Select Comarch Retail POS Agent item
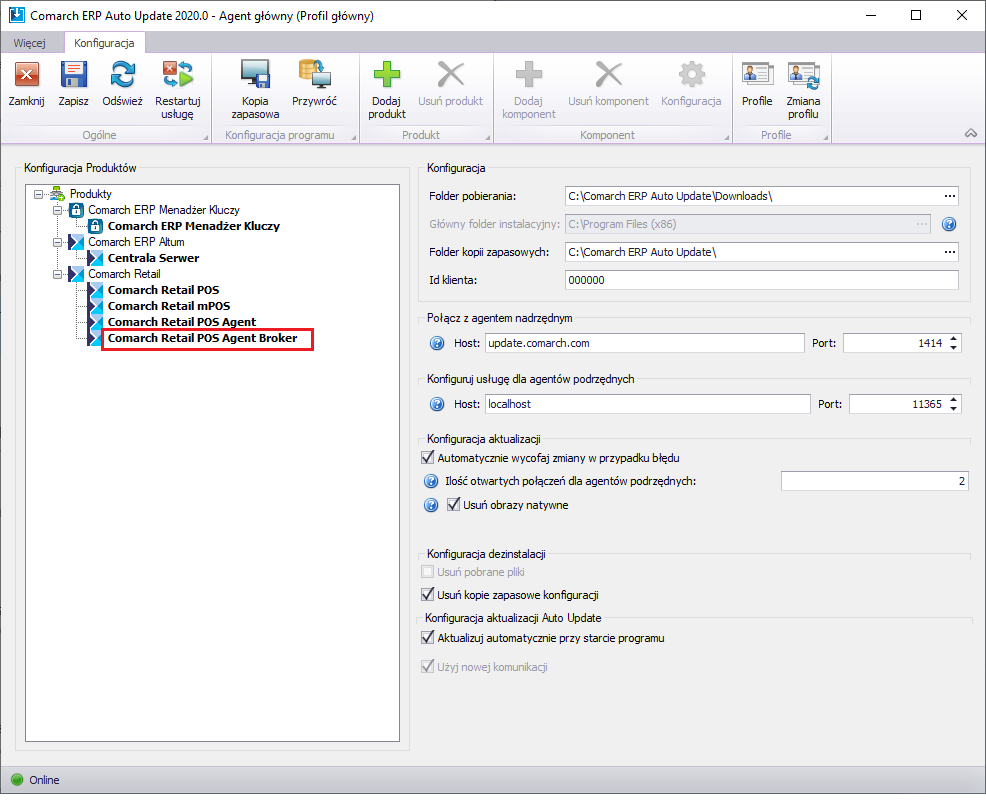986x800 pixels. [182, 322]
